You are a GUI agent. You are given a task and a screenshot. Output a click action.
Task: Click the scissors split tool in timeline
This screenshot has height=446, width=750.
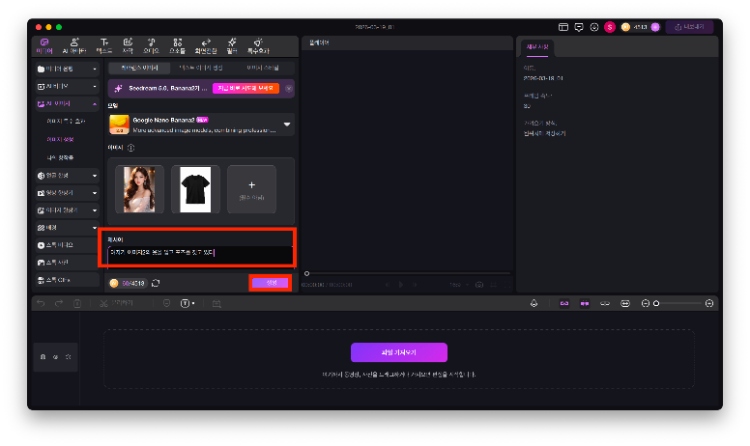[104, 303]
